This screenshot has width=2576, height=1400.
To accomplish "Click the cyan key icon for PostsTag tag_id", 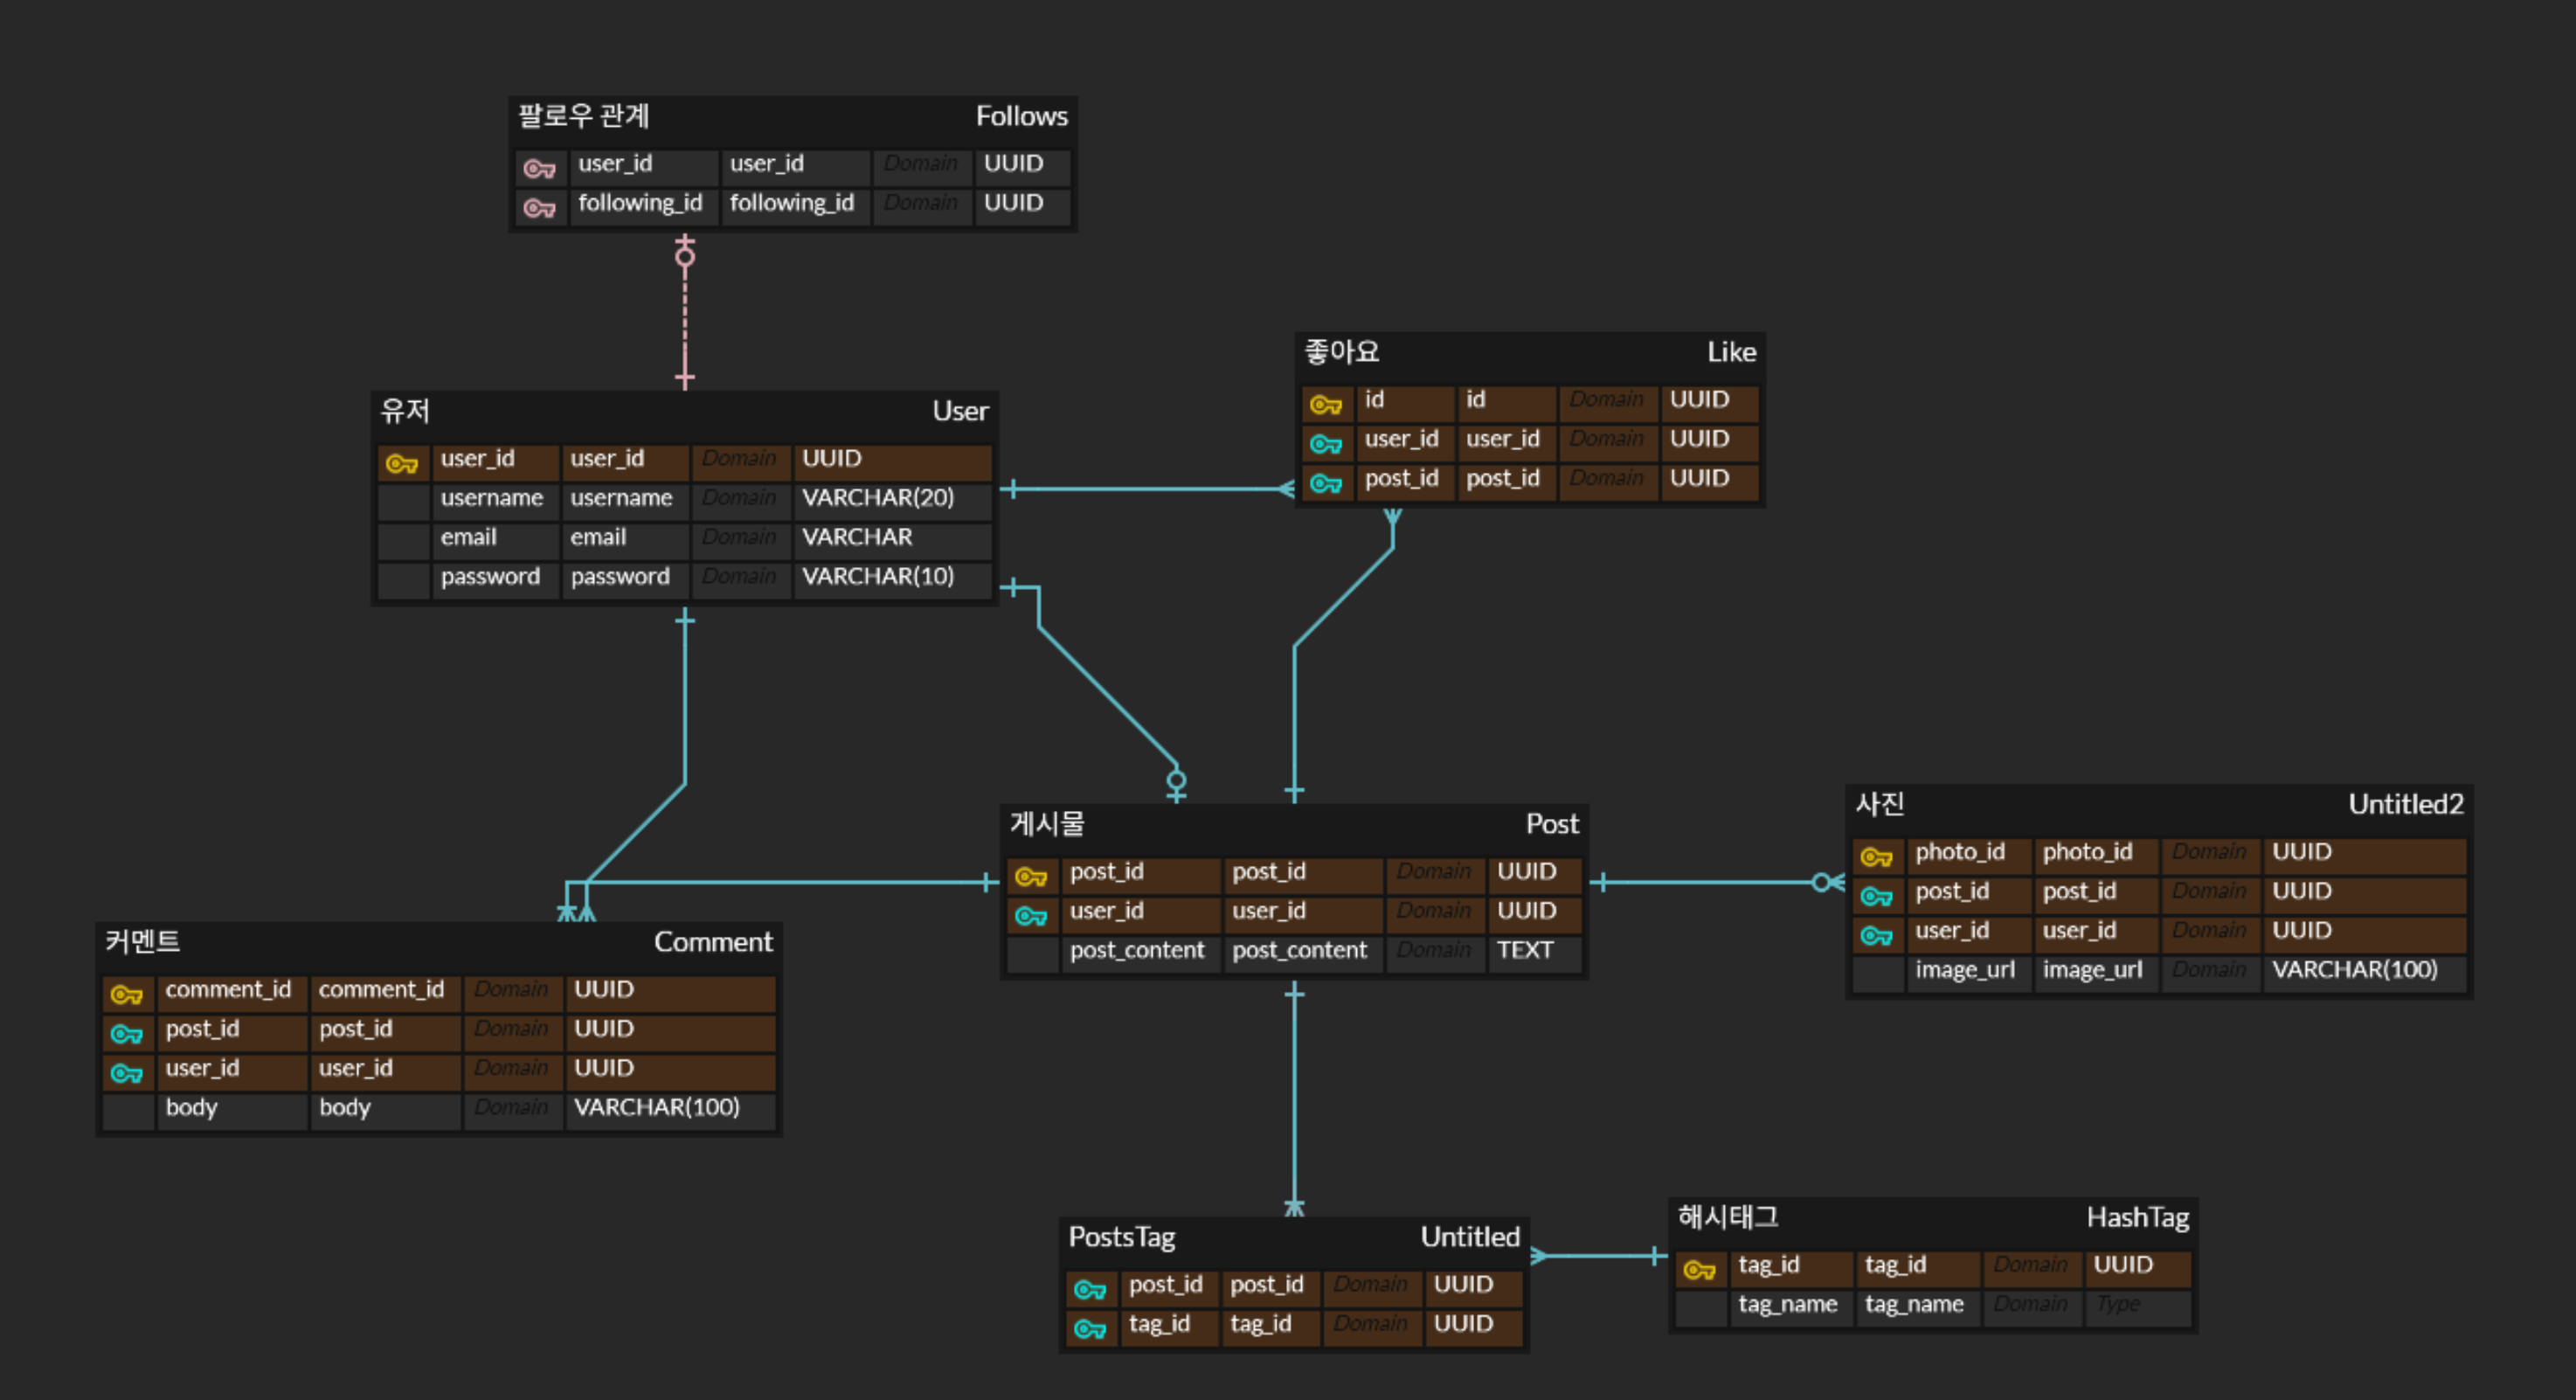I will pyautogui.click(x=1089, y=1328).
